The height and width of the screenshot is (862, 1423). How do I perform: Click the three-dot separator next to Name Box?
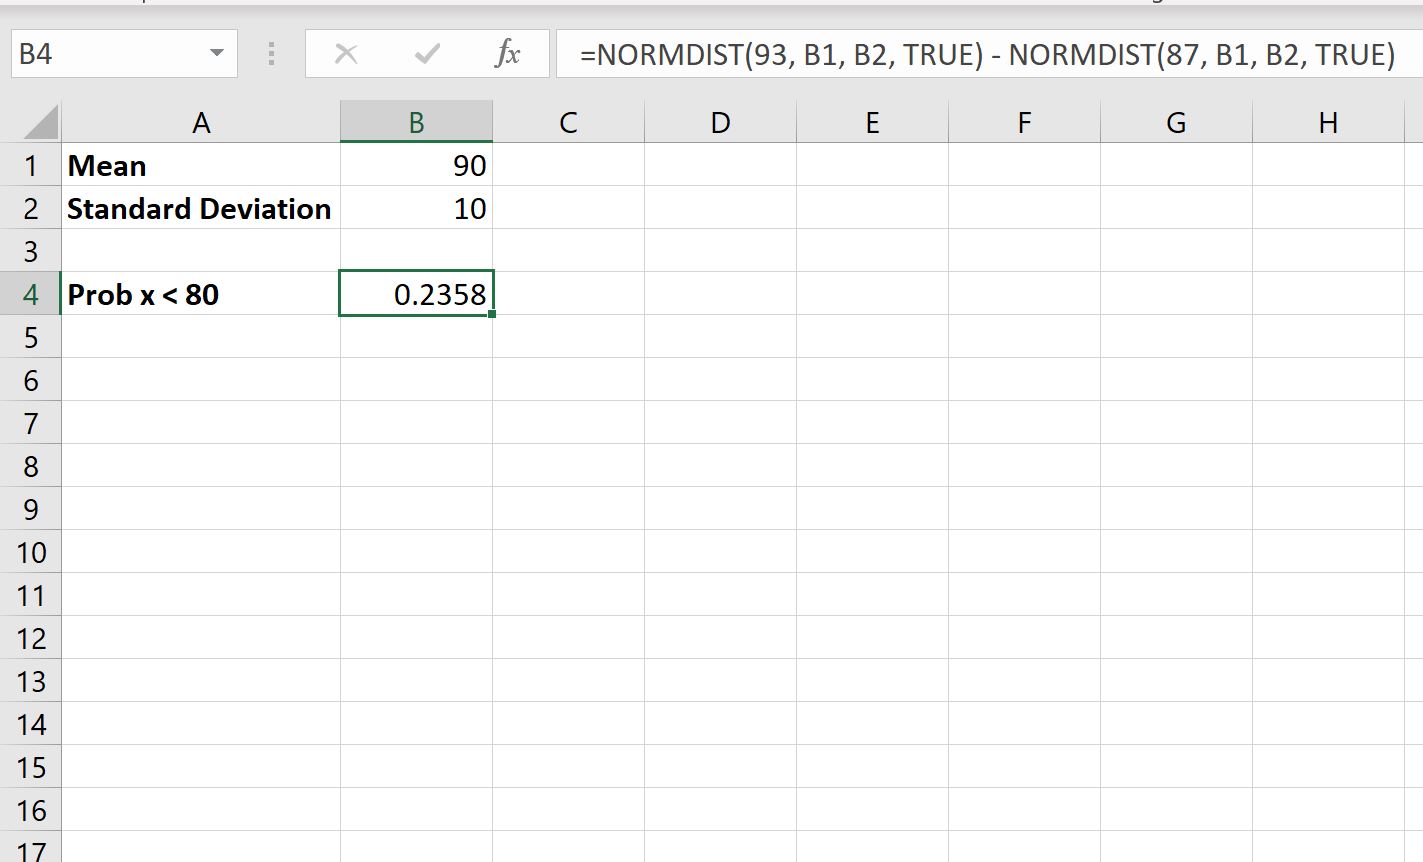270,55
